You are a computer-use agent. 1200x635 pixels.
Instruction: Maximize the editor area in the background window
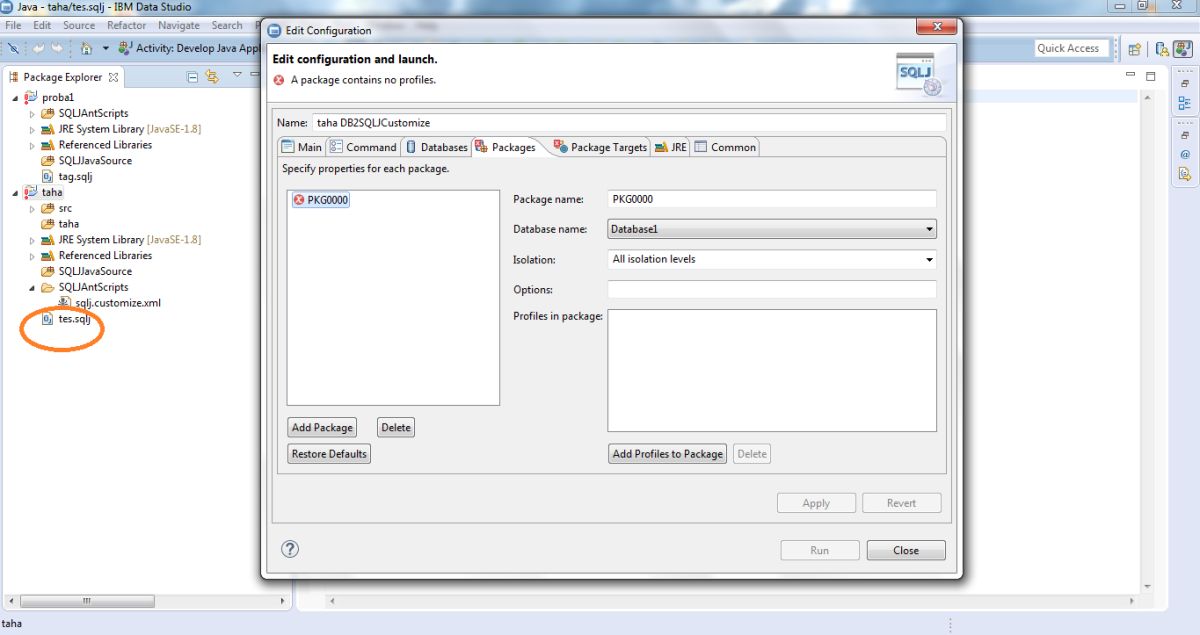pyautogui.click(x=1152, y=76)
